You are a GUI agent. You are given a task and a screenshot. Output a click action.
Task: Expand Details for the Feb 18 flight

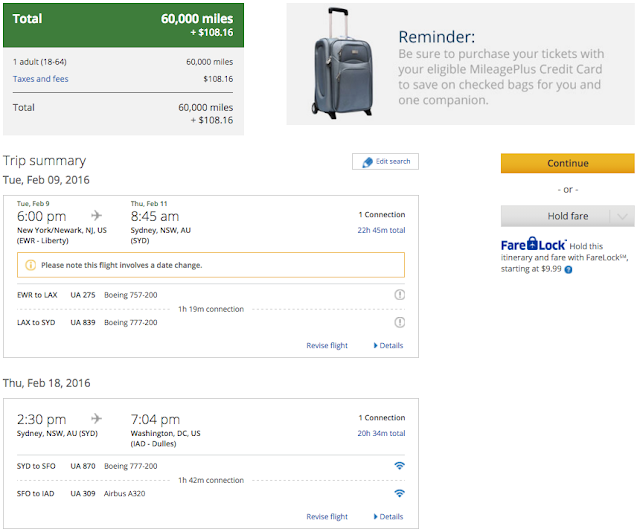coord(388,517)
